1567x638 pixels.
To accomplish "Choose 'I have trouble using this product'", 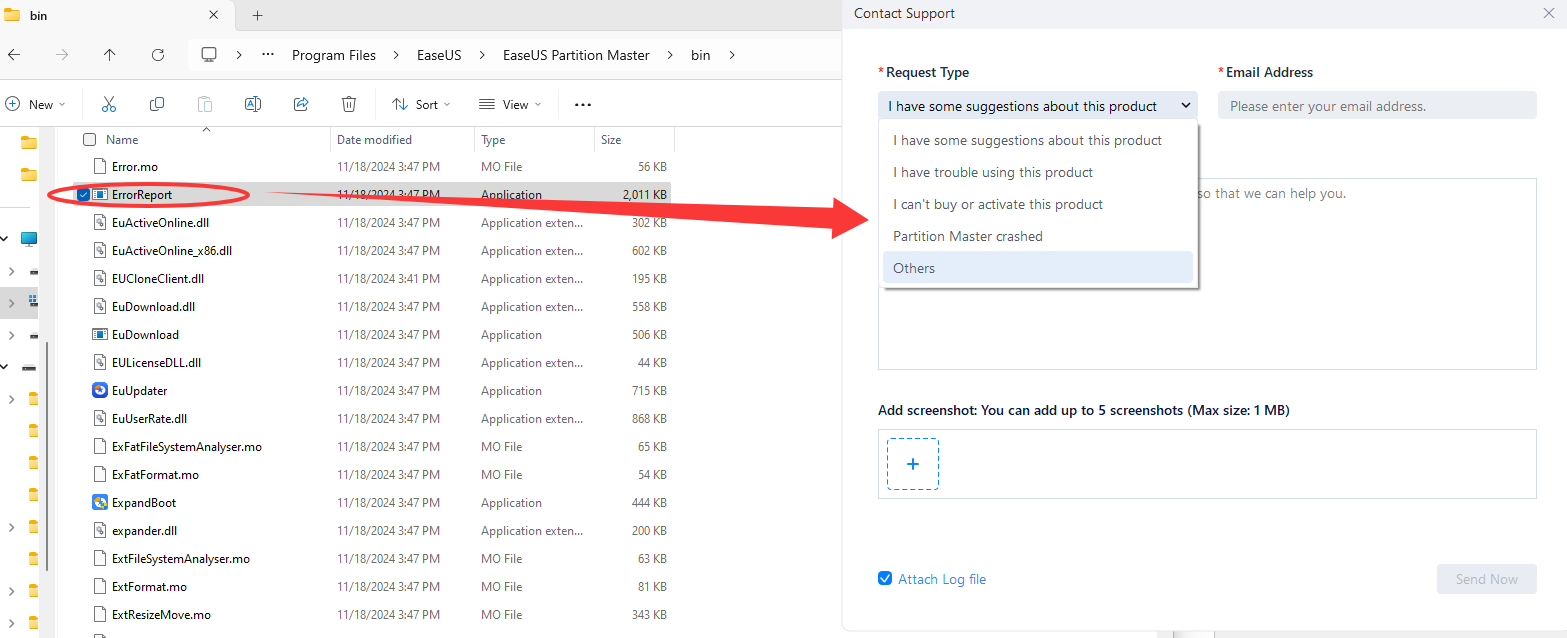I will point(1038,172).
